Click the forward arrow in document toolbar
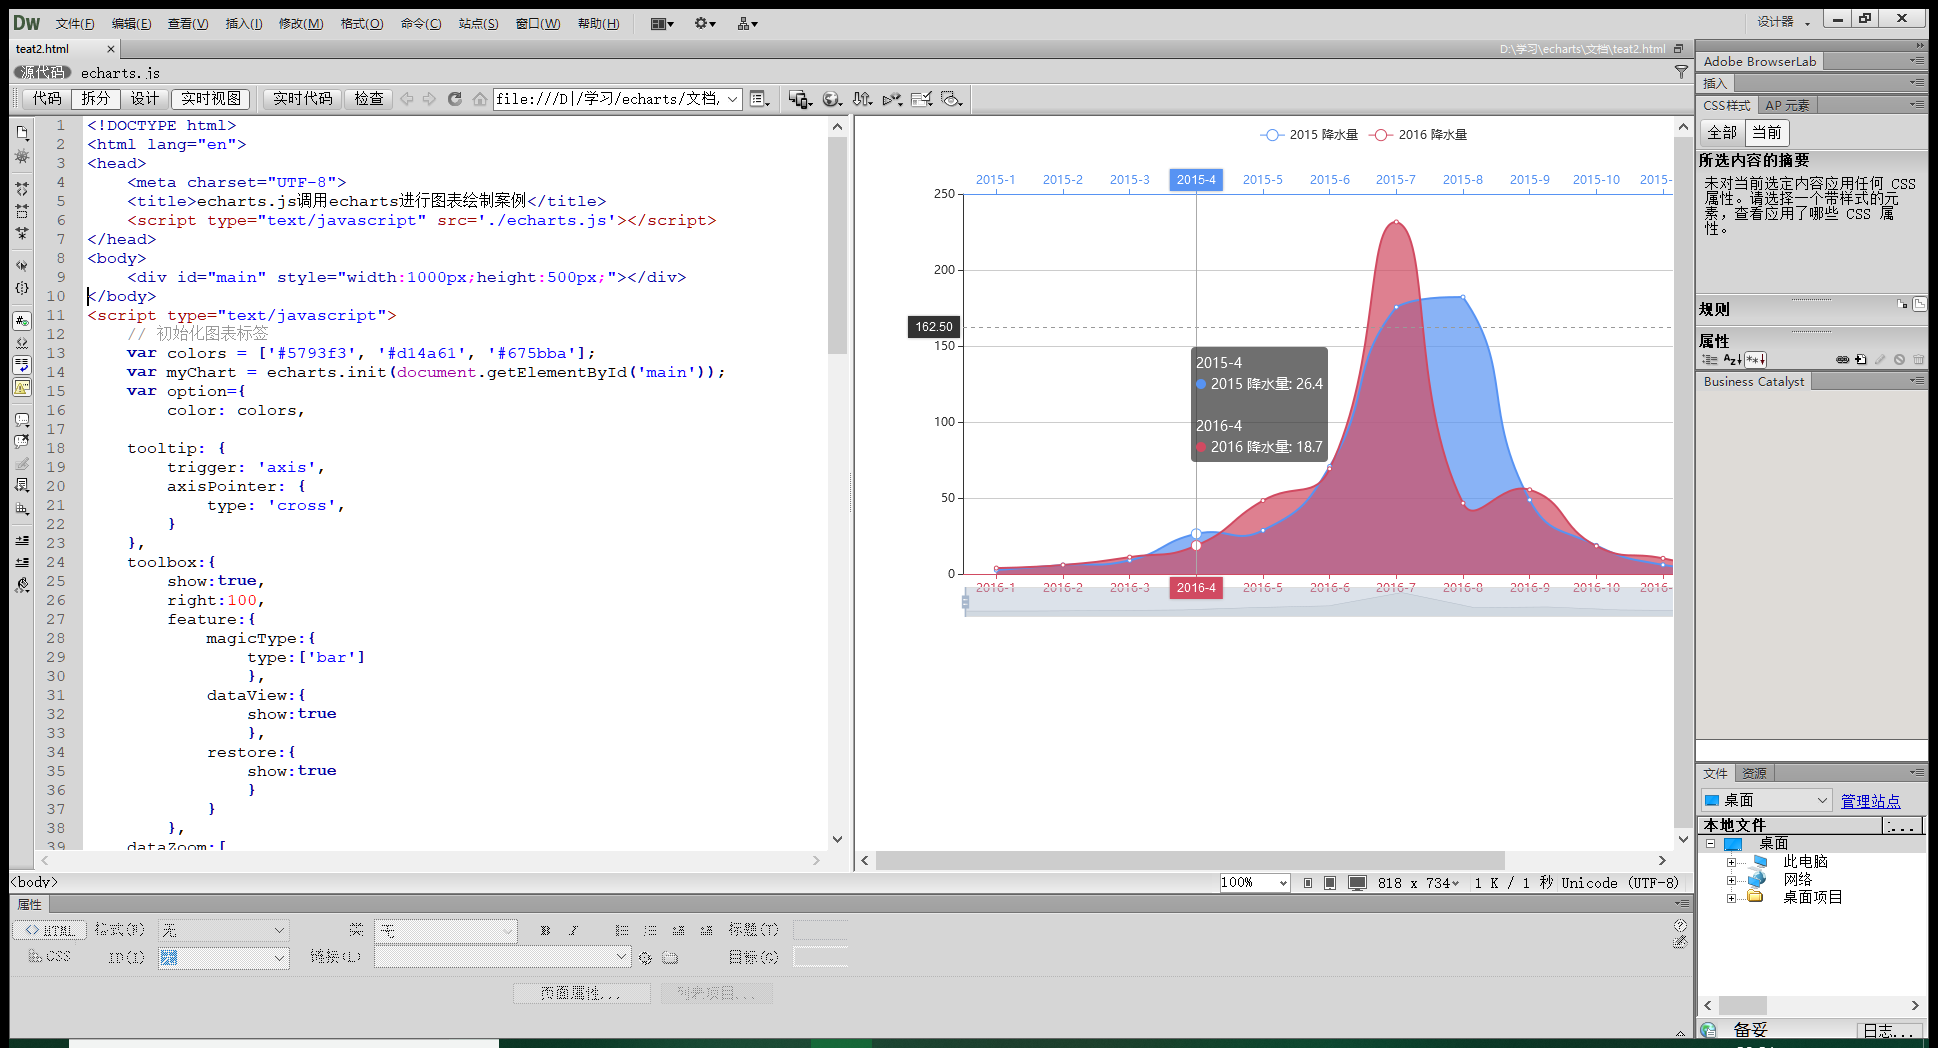Screen dimensions: 1938x1048 430,98
